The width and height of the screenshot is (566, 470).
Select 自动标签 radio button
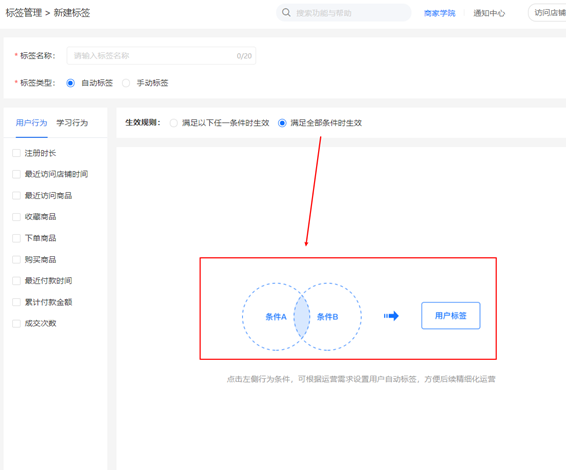coord(70,83)
